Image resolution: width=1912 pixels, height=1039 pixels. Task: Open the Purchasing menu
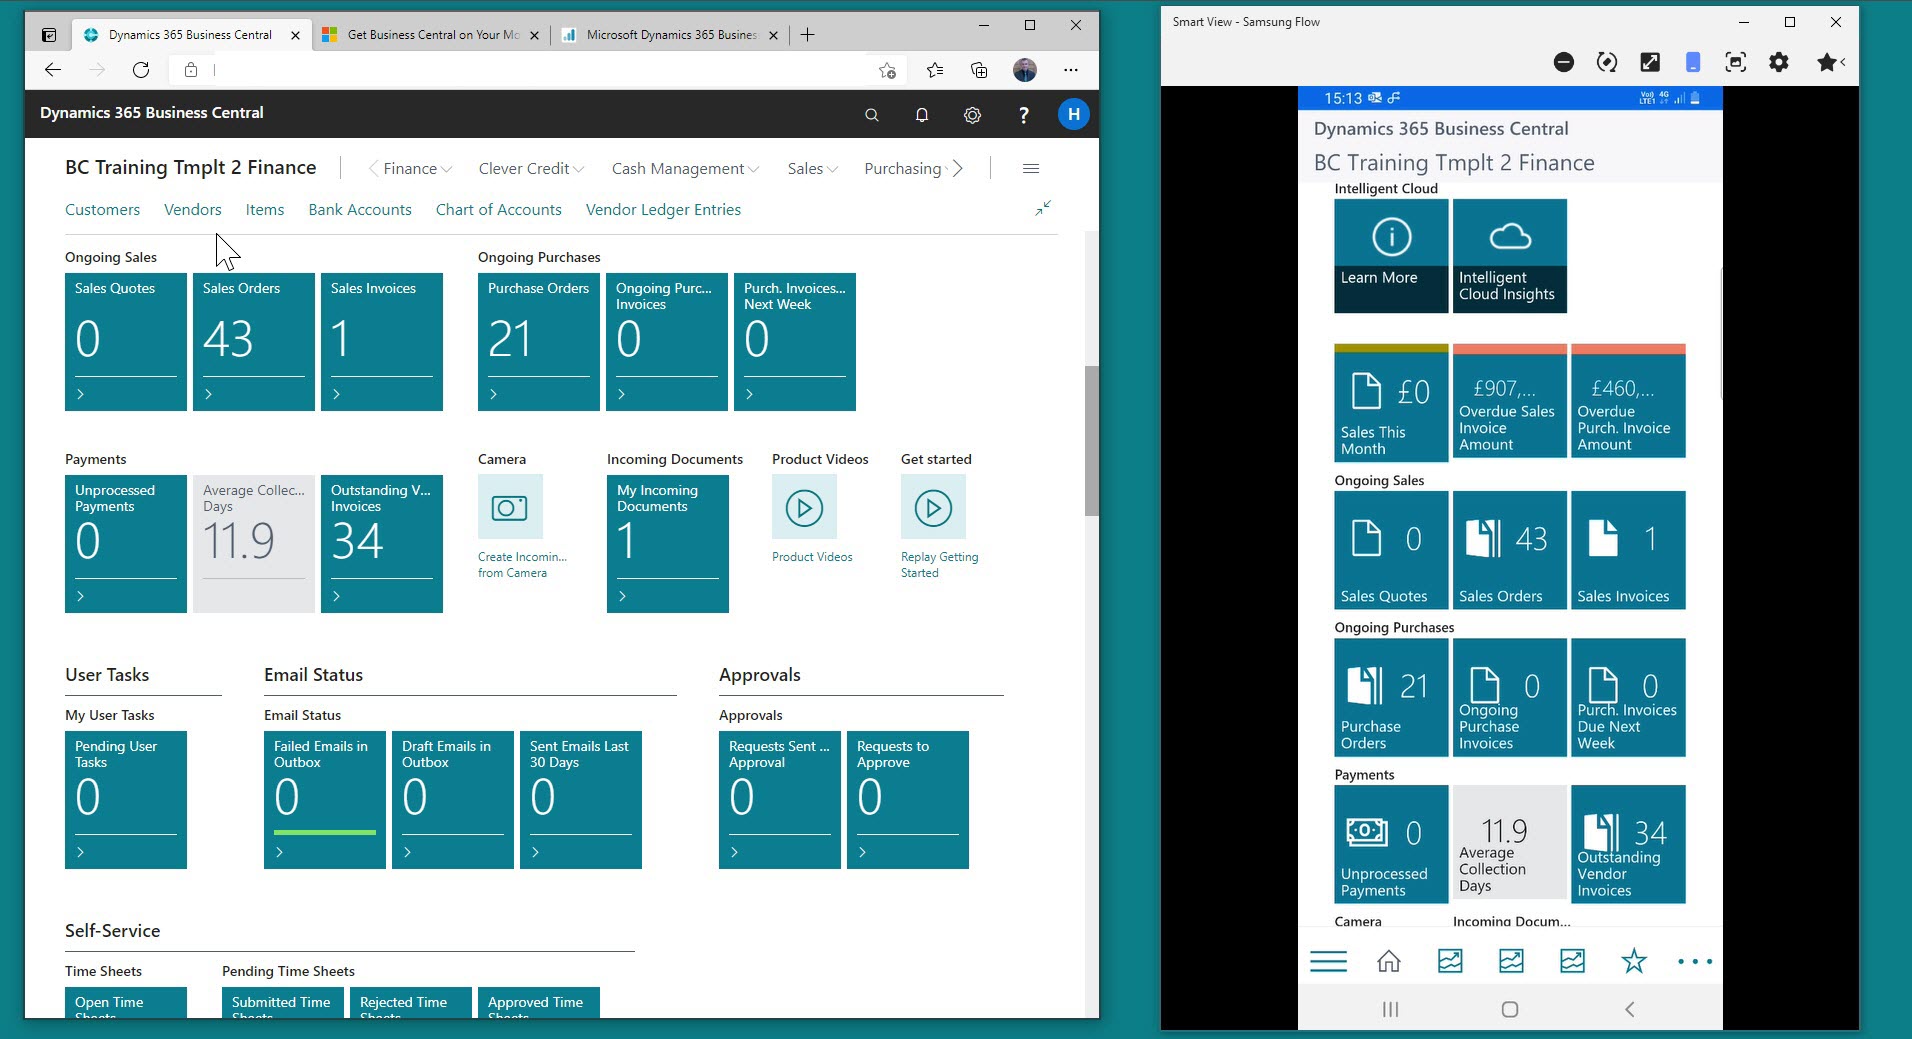click(x=904, y=168)
